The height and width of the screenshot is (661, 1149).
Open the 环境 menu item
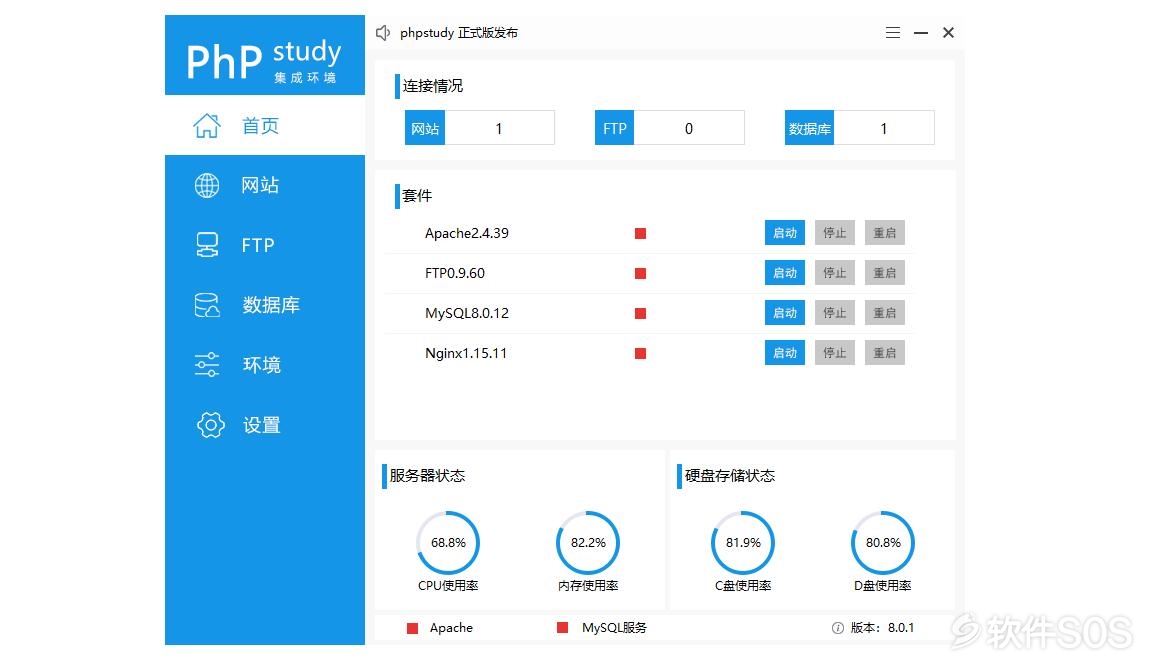point(265,364)
